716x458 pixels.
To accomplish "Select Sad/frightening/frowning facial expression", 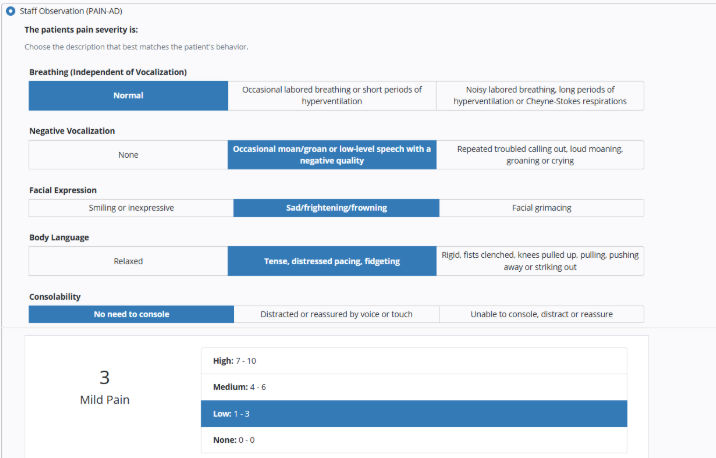I will point(336,208).
